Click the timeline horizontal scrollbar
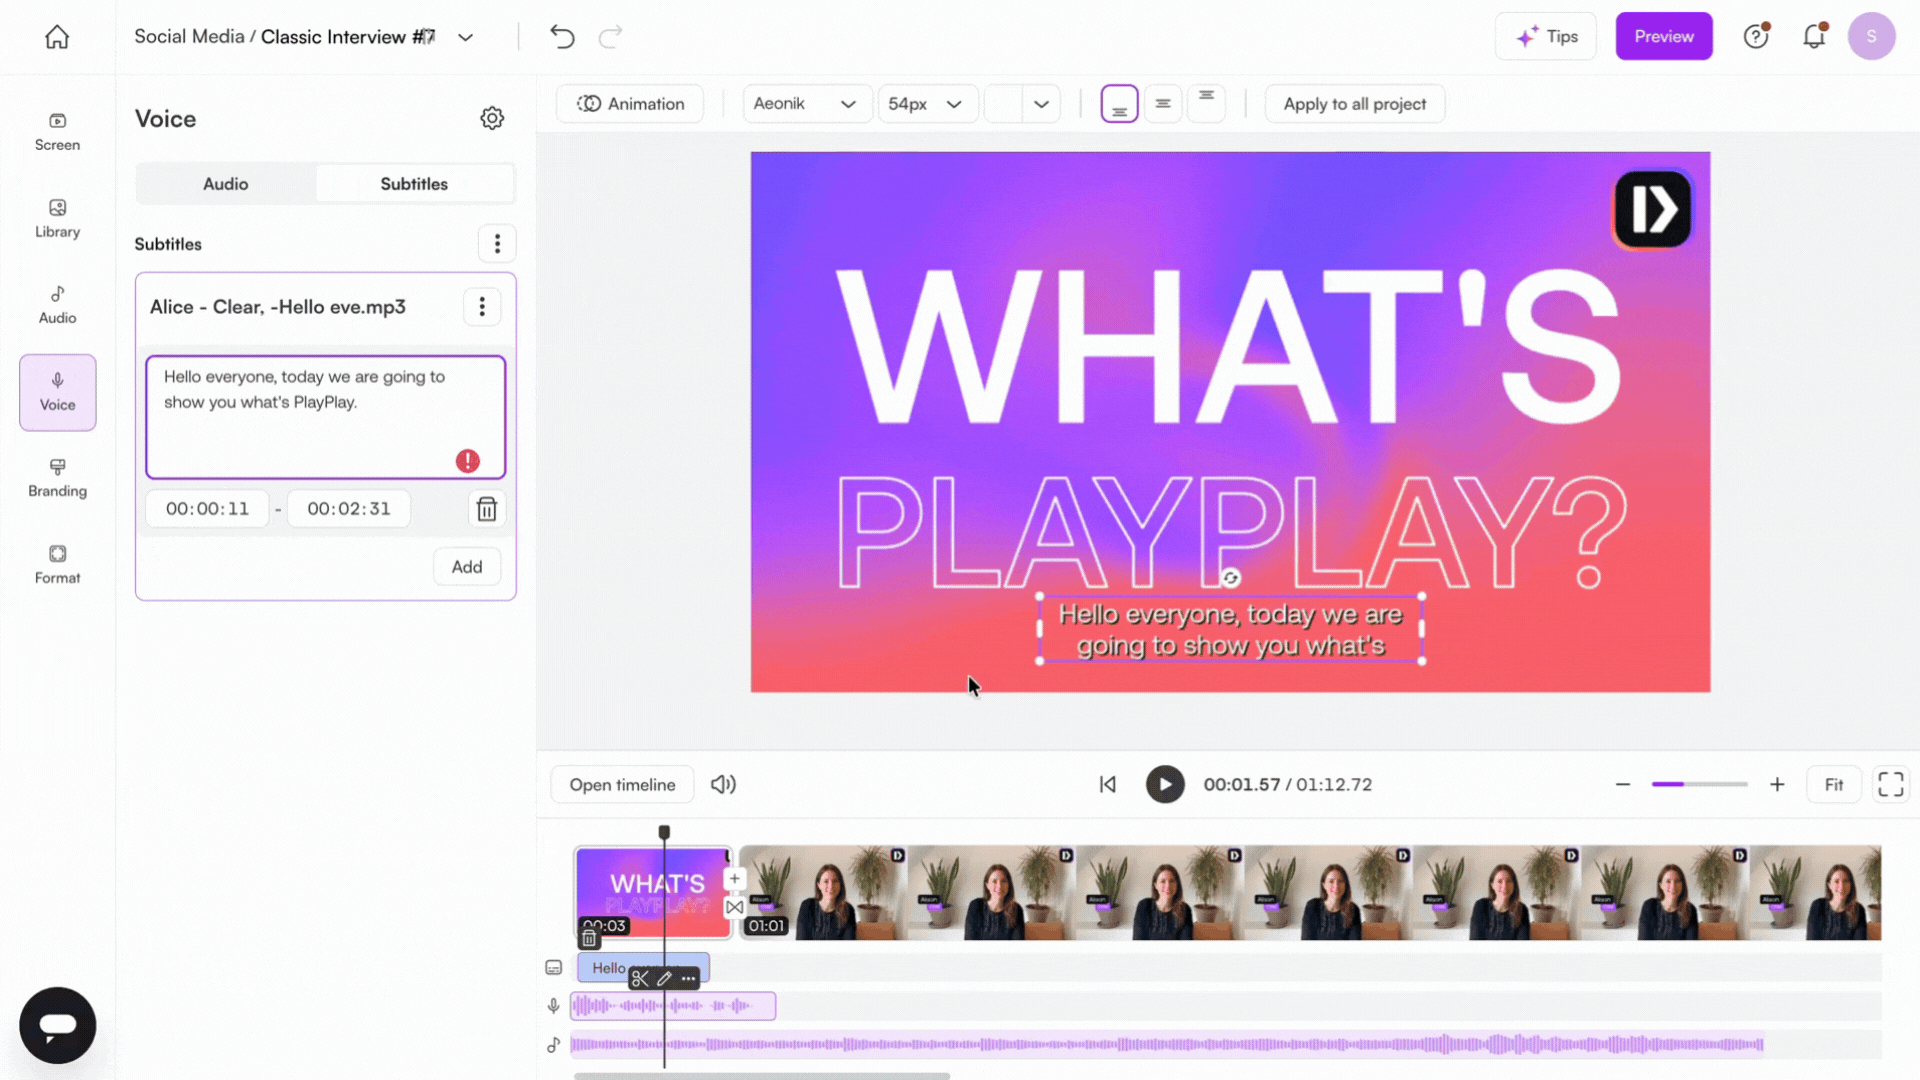The width and height of the screenshot is (1920, 1080). 762,1076
